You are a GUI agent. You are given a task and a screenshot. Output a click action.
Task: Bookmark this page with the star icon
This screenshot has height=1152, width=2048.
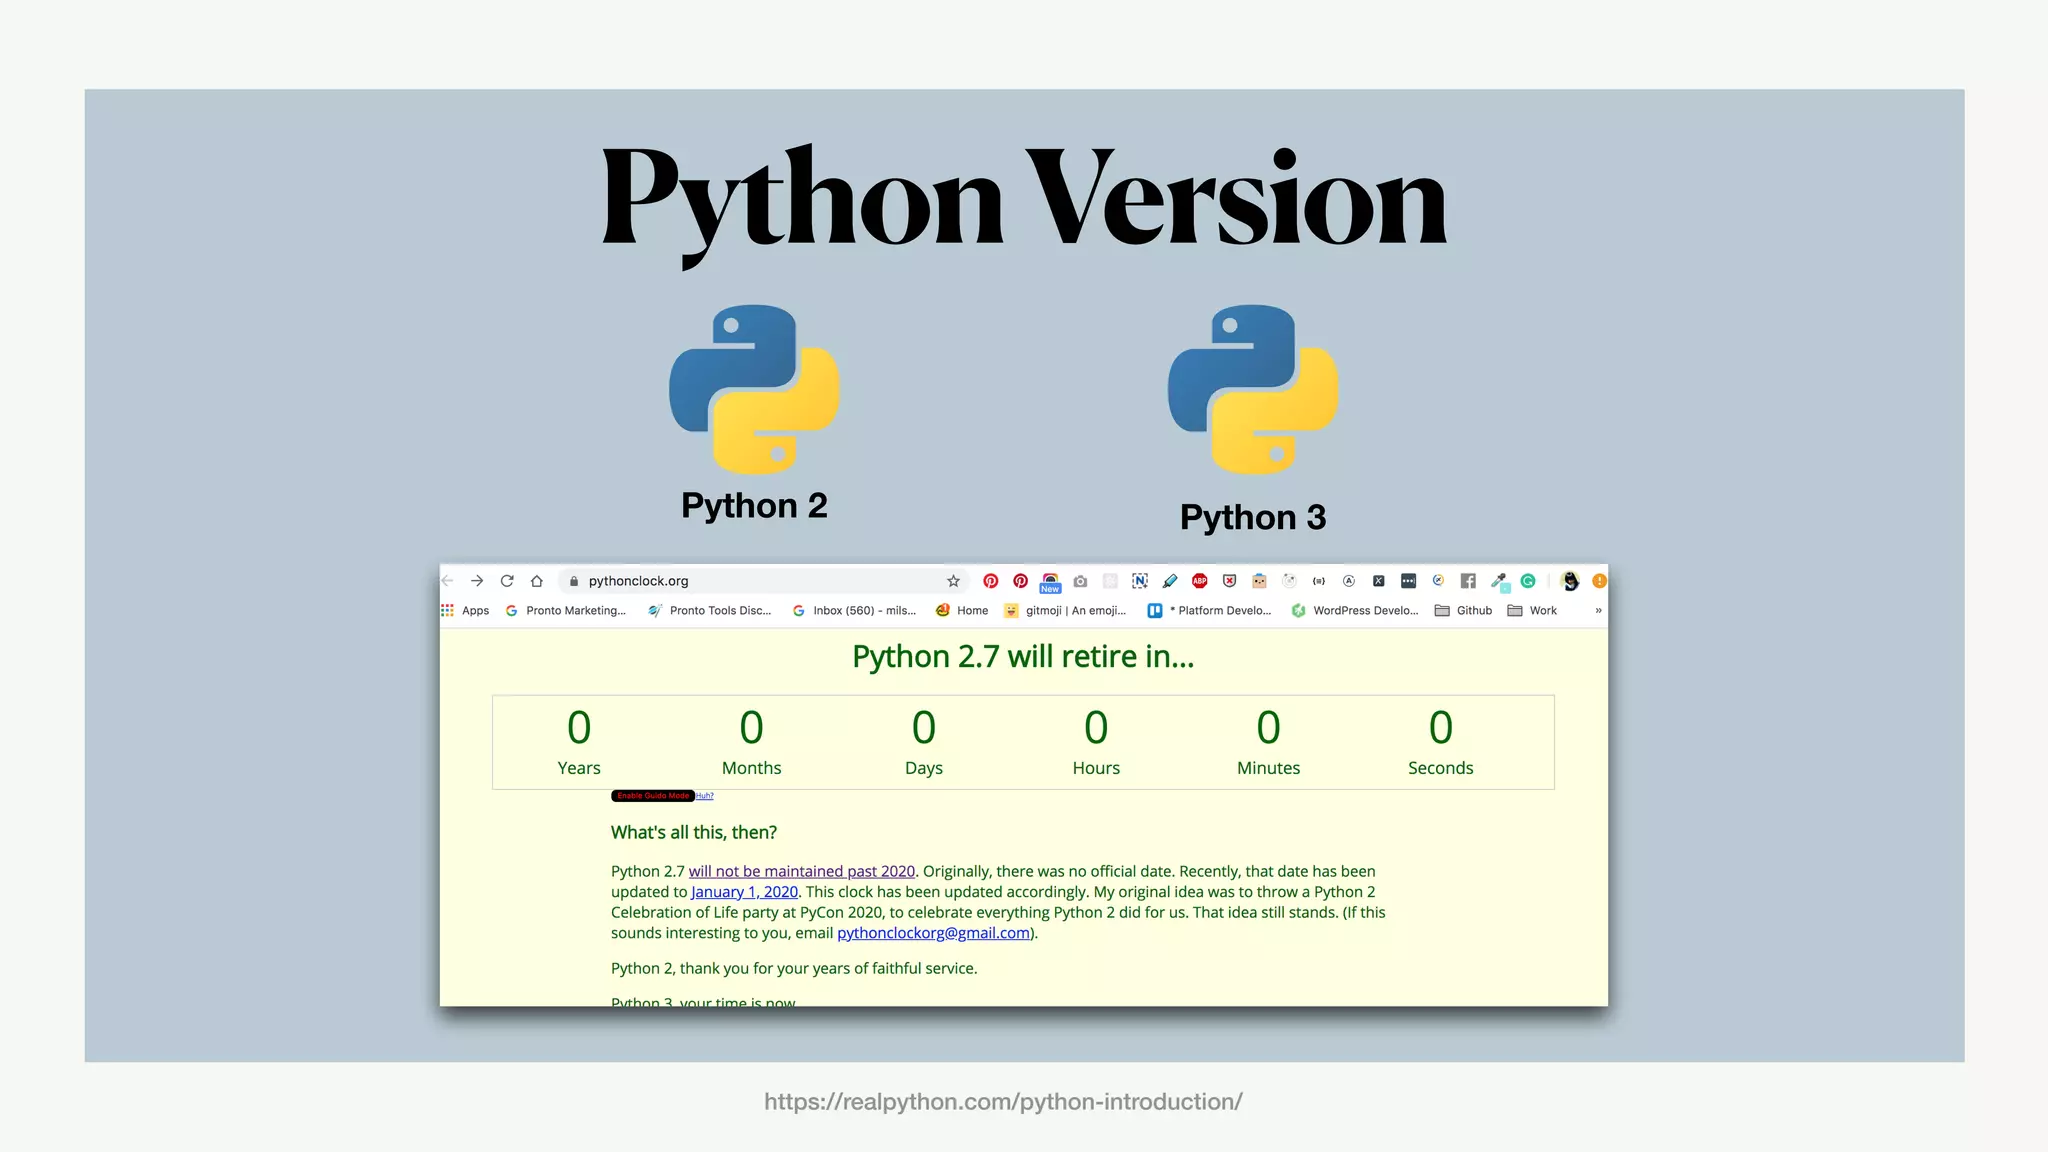tap(953, 581)
